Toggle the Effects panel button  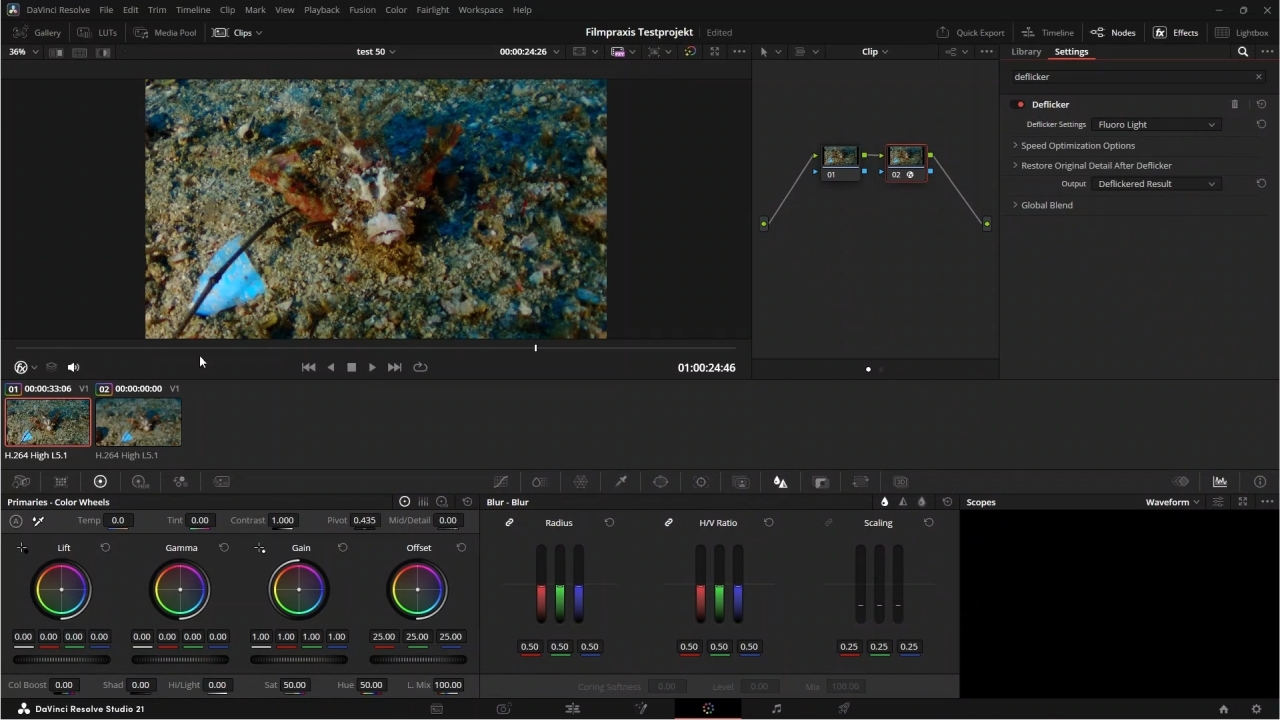(1176, 32)
